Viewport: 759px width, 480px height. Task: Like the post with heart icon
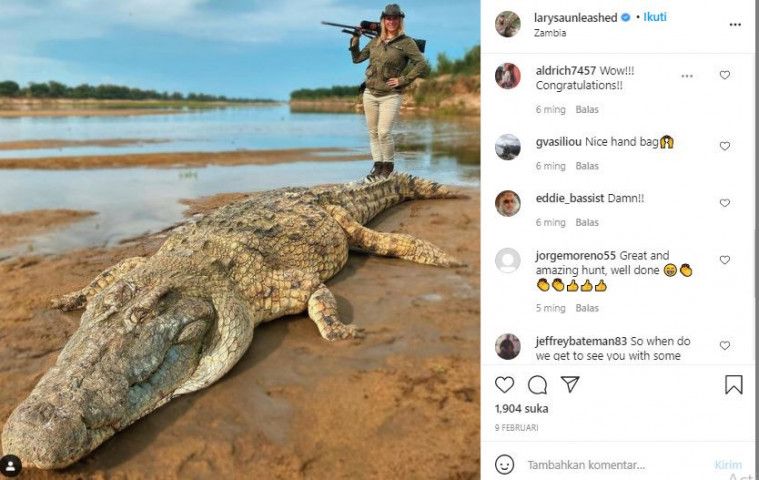click(x=505, y=385)
